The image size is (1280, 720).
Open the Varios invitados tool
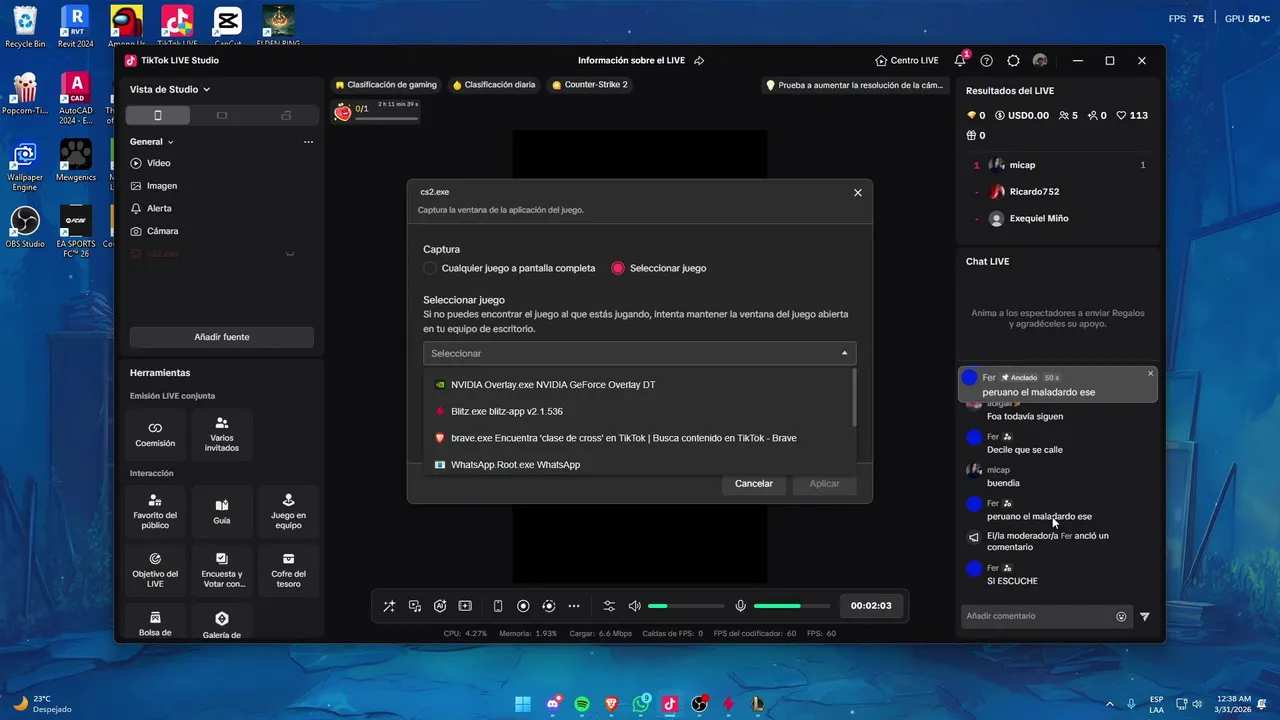pos(222,434)
